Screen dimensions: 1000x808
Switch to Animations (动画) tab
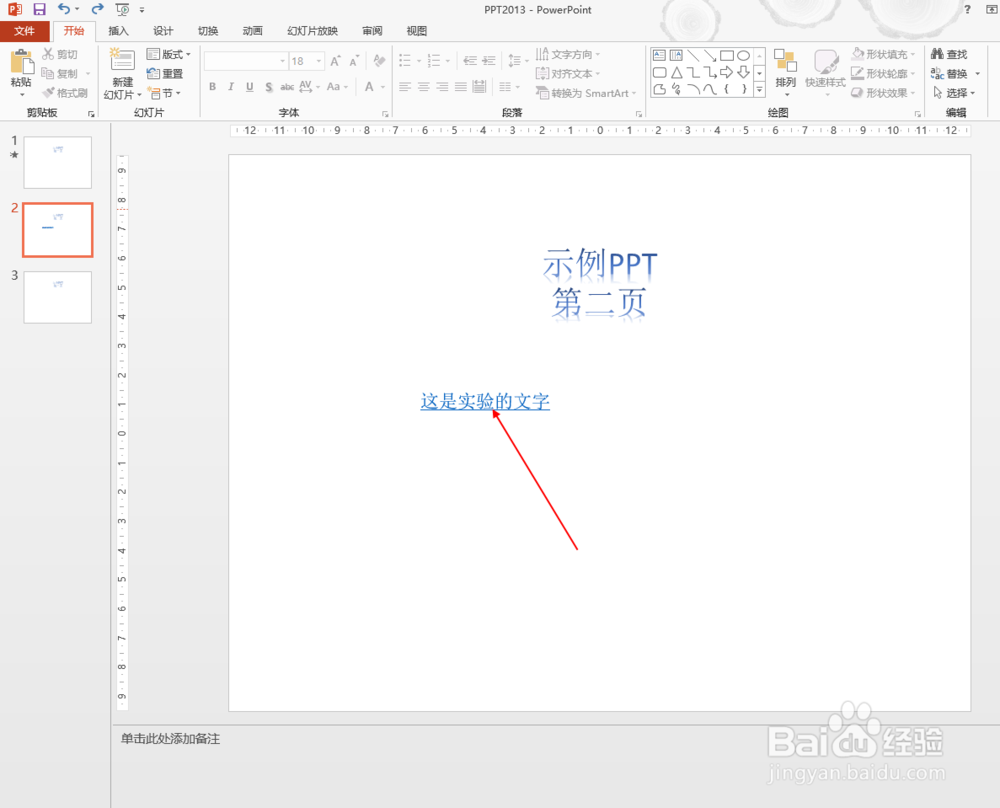point(253,31)
